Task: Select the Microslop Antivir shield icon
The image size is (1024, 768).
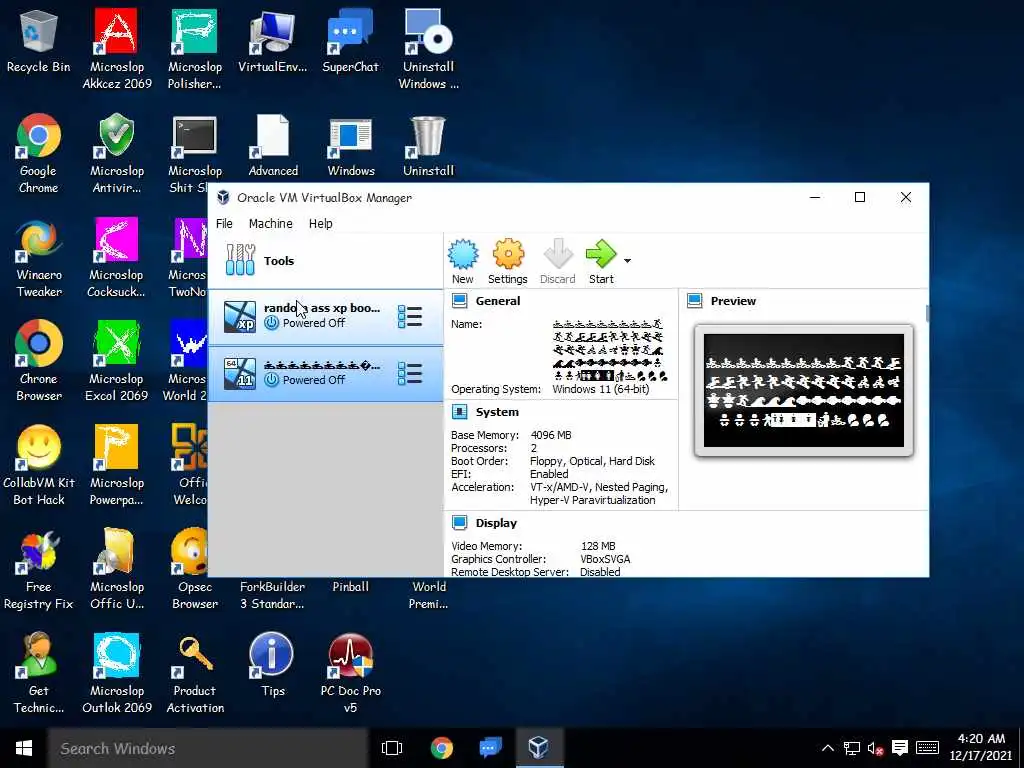Action: (117, 153)
